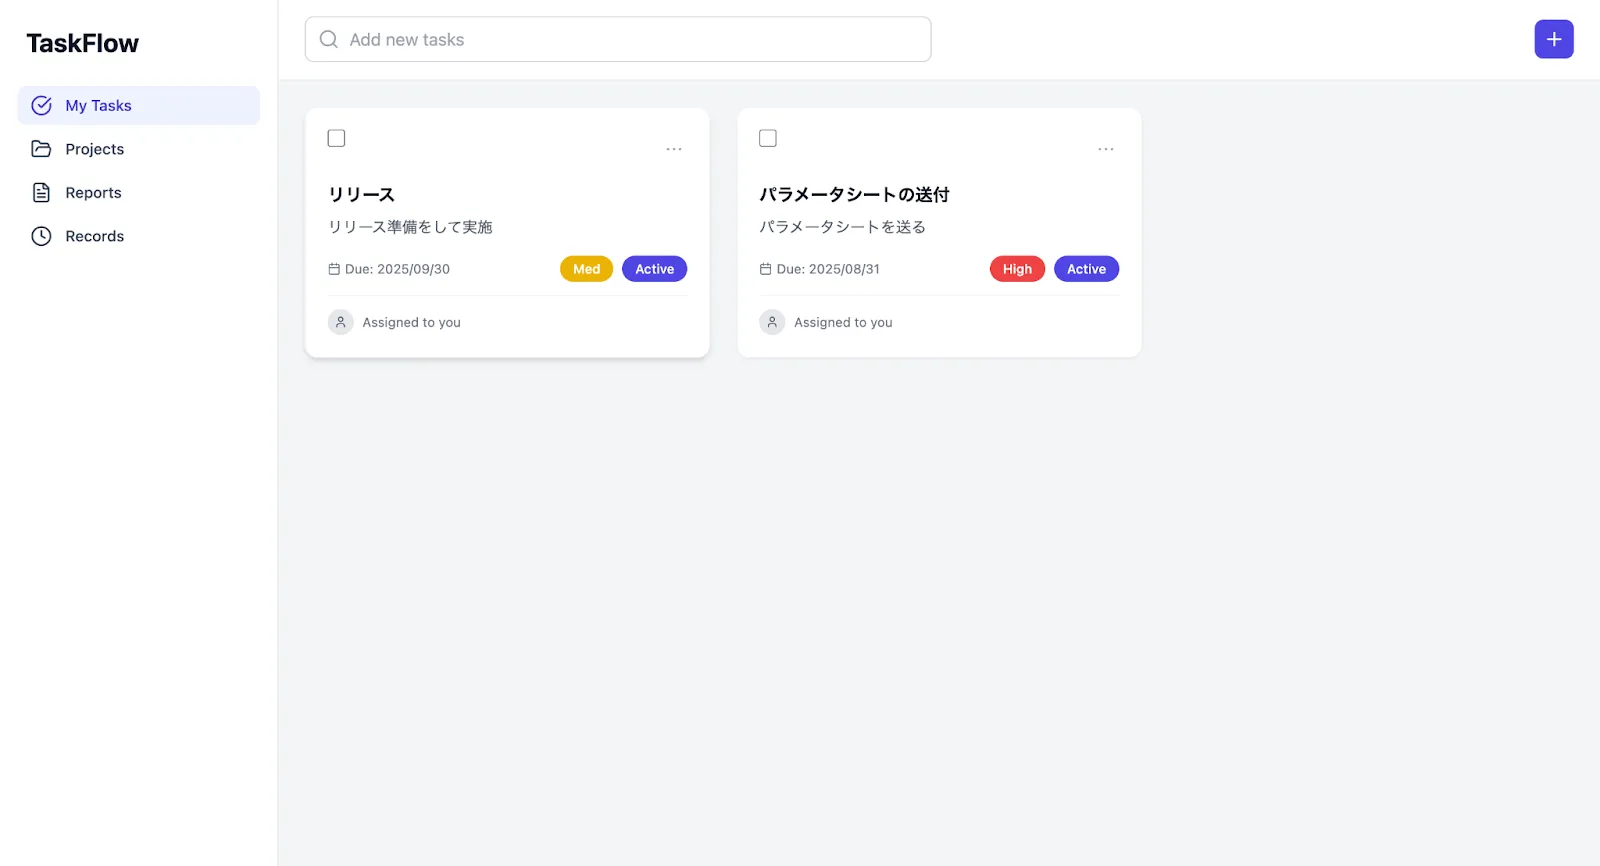Click the Reports document icon
The height and width of the screenshot is (866, 1600).
point(41,193)
